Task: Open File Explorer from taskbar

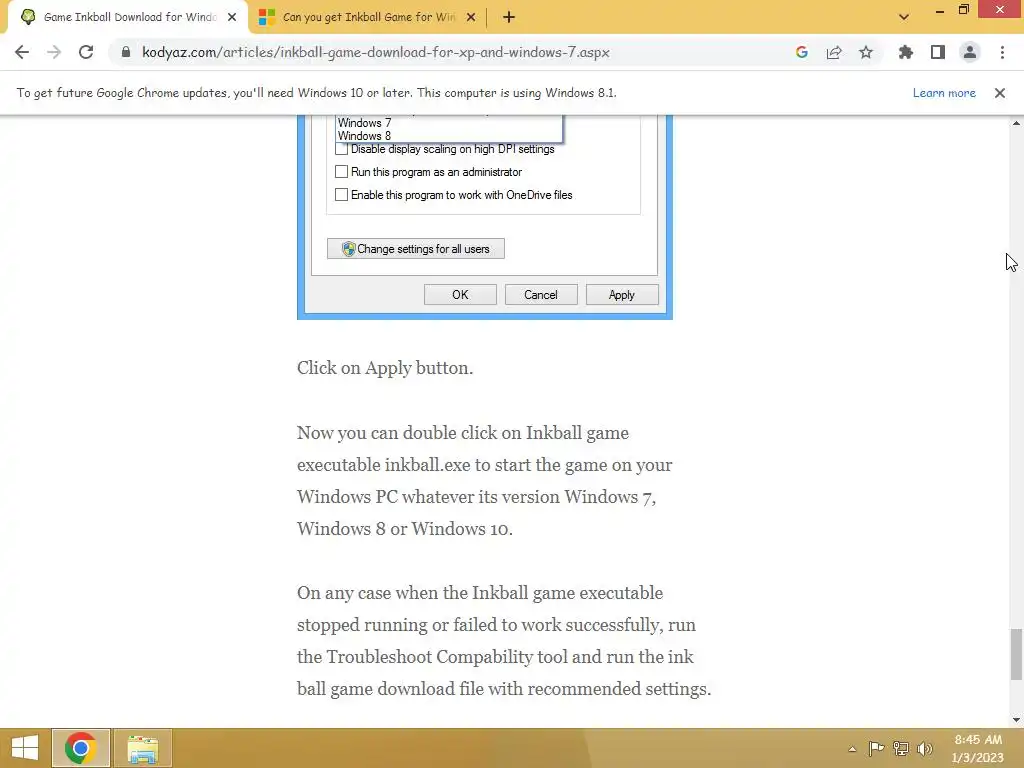Action: coord(143,748)
